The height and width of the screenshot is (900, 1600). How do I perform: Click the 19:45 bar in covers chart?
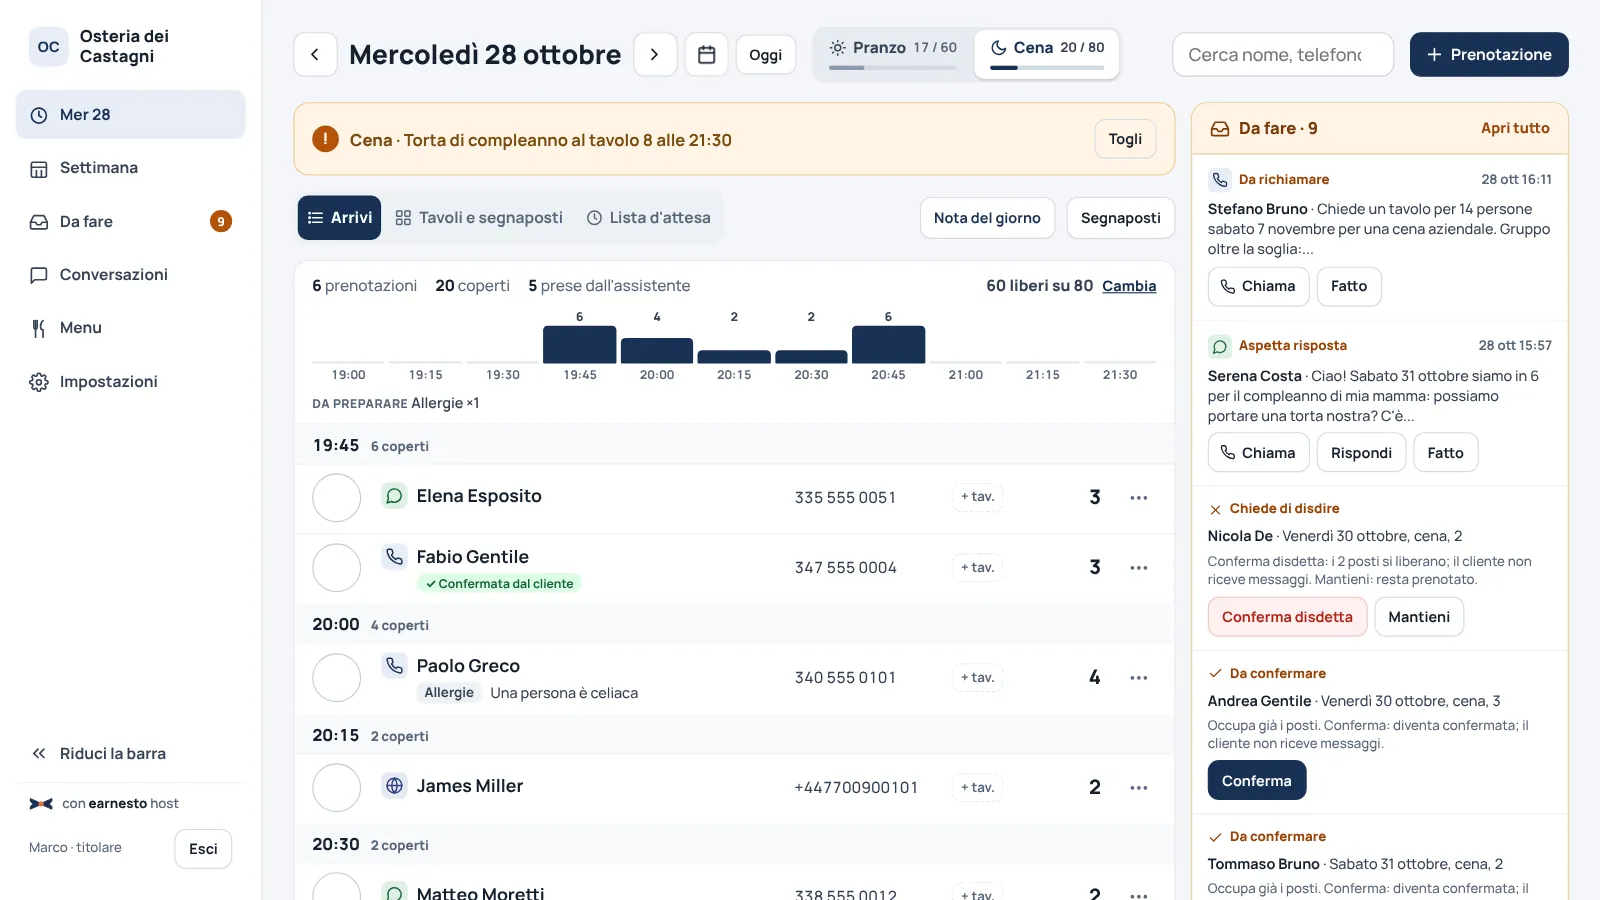tap(580, 344)
